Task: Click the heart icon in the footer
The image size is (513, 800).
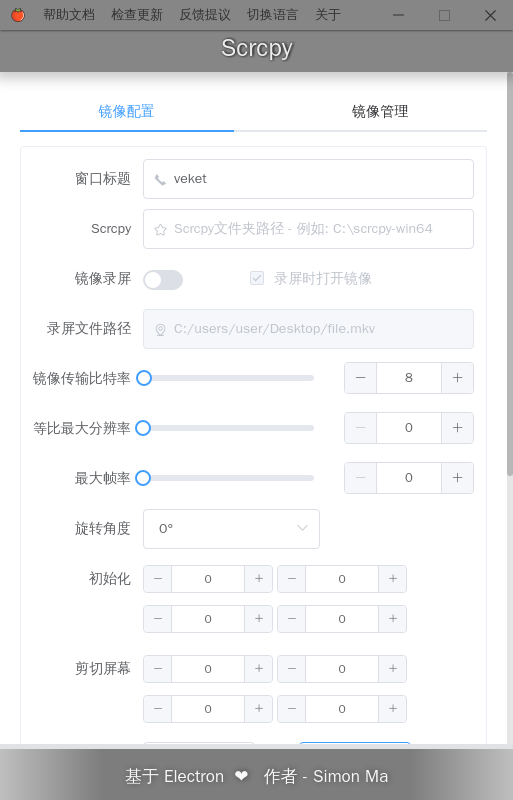Action: pos(241,776)
